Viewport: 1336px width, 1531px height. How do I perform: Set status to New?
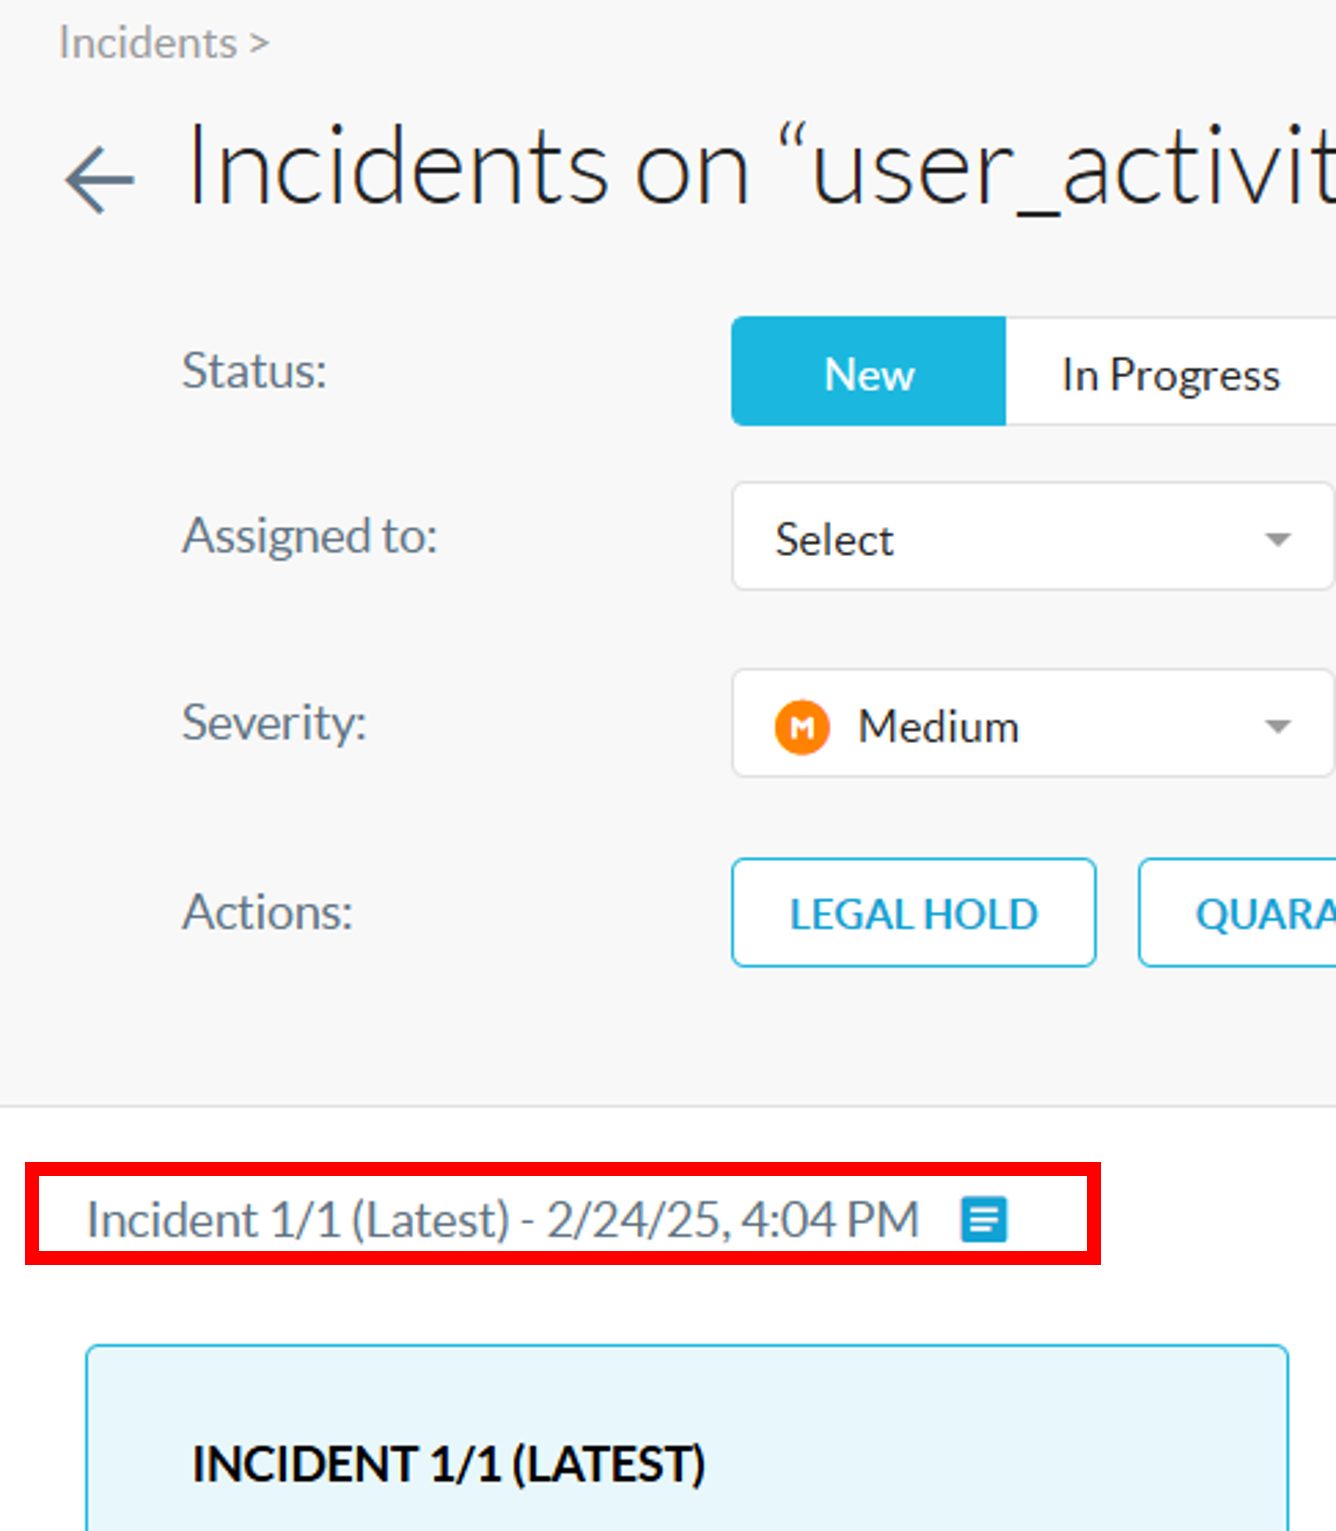click(x=868, y=373)
